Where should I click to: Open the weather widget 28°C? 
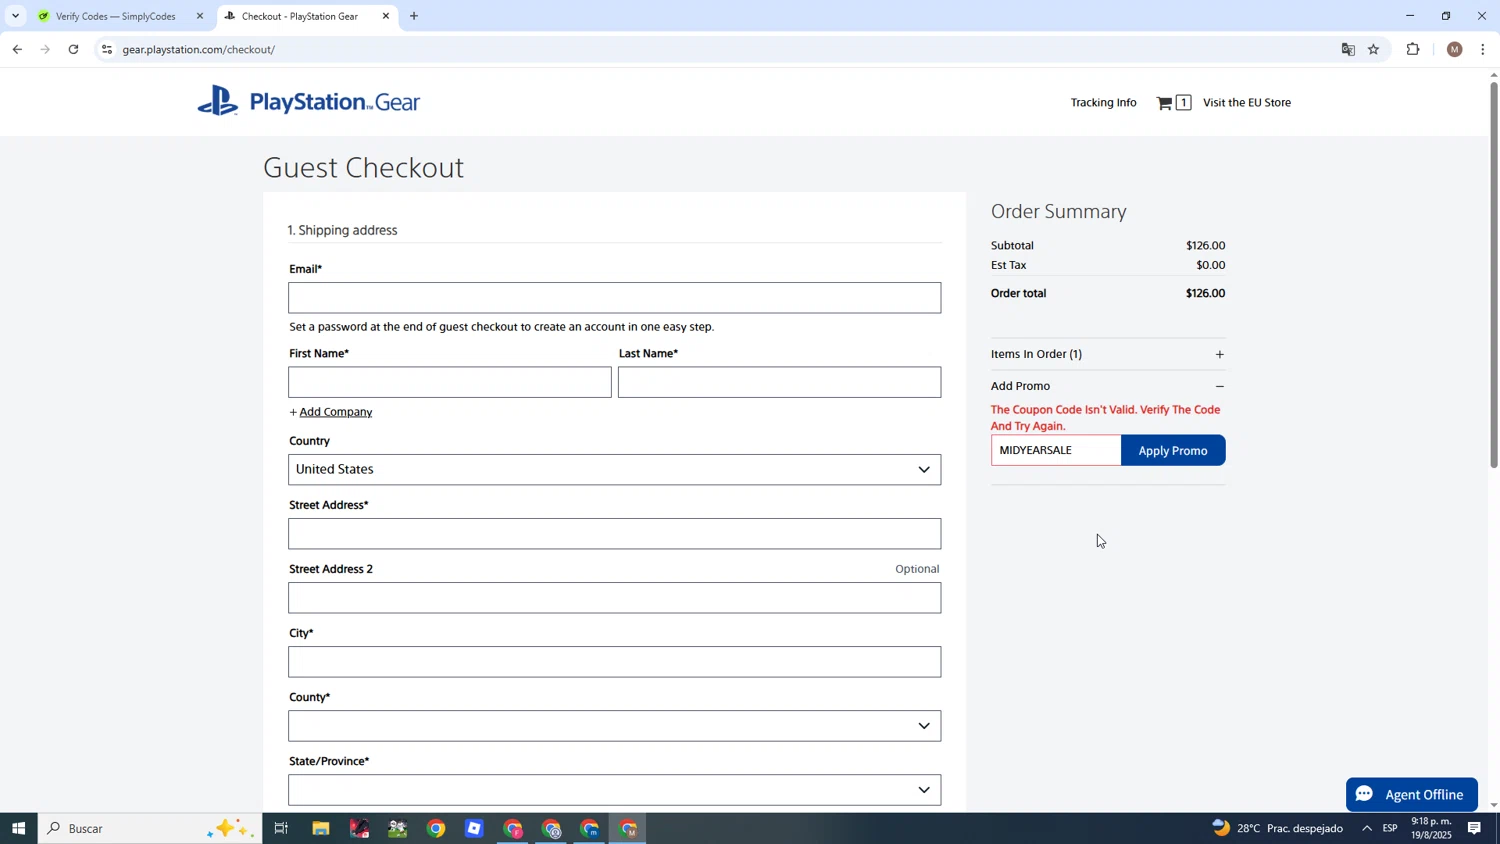click(x=1277, y=828)
